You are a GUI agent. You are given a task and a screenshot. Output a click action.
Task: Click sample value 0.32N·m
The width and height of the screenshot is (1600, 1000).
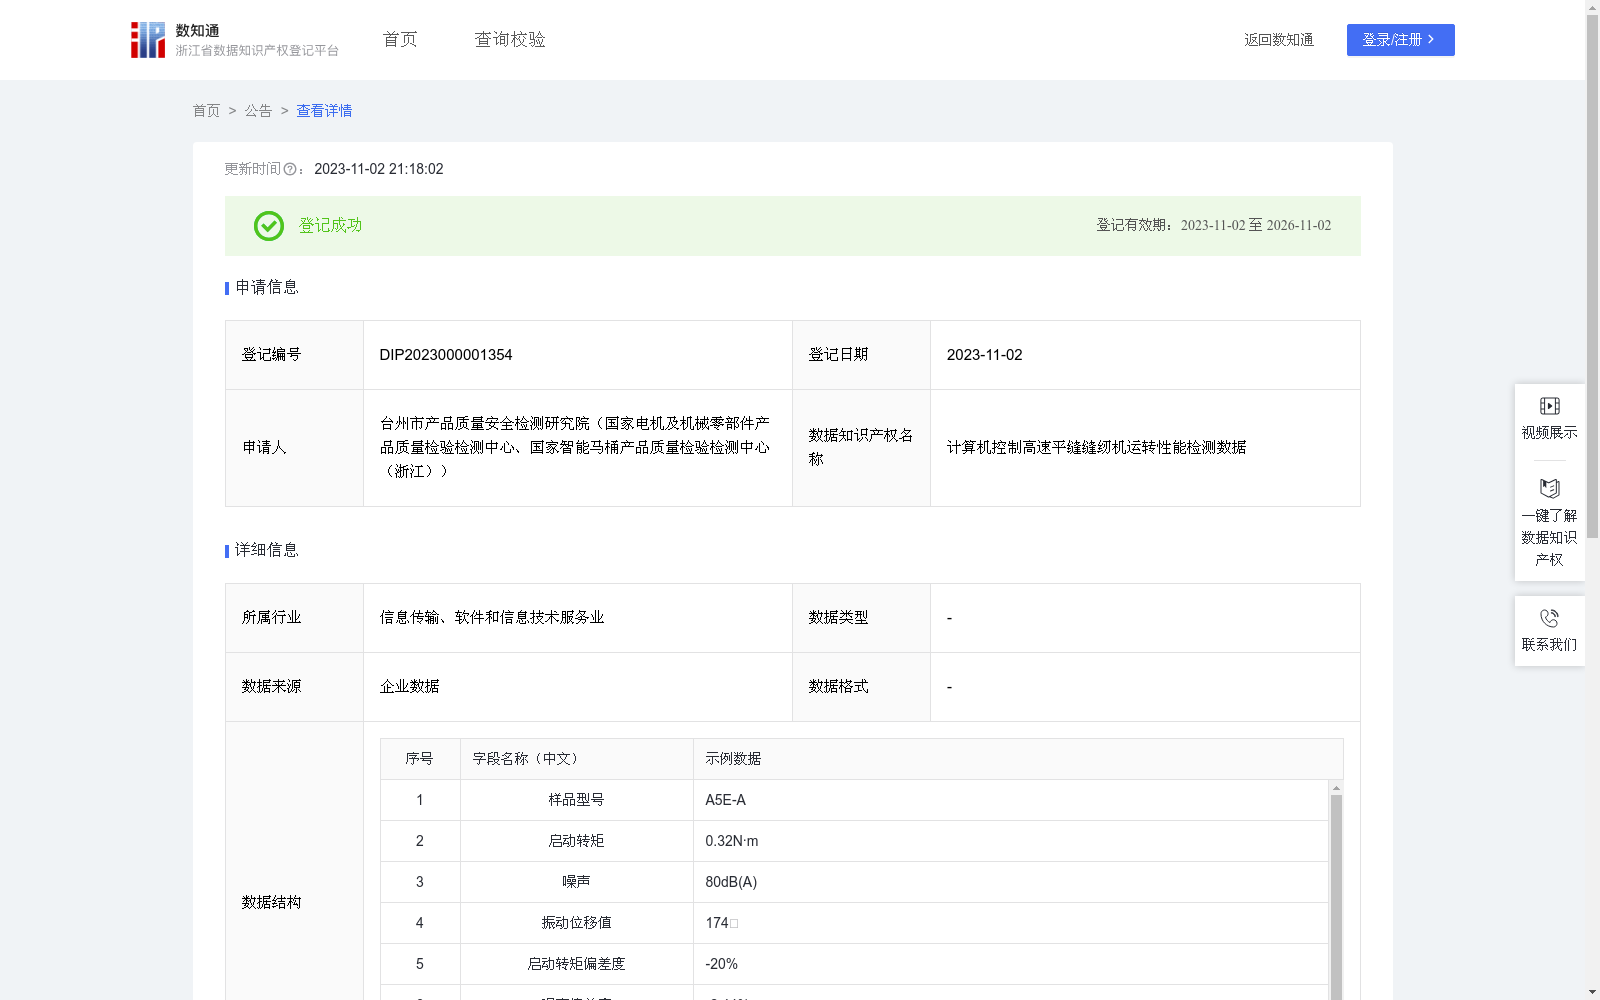[x=732, y=841]
